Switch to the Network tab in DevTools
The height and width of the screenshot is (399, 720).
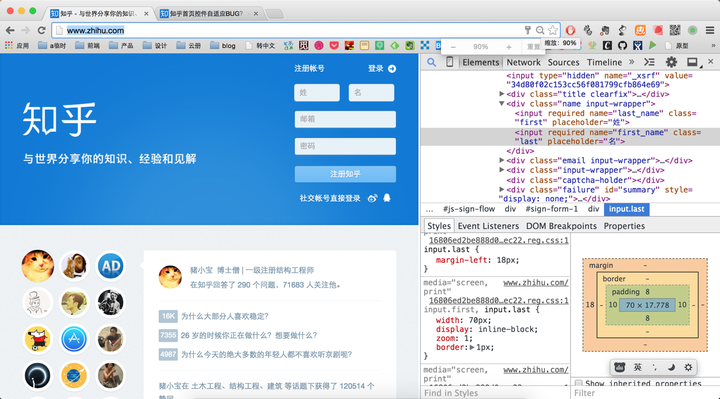coord(523,62)
